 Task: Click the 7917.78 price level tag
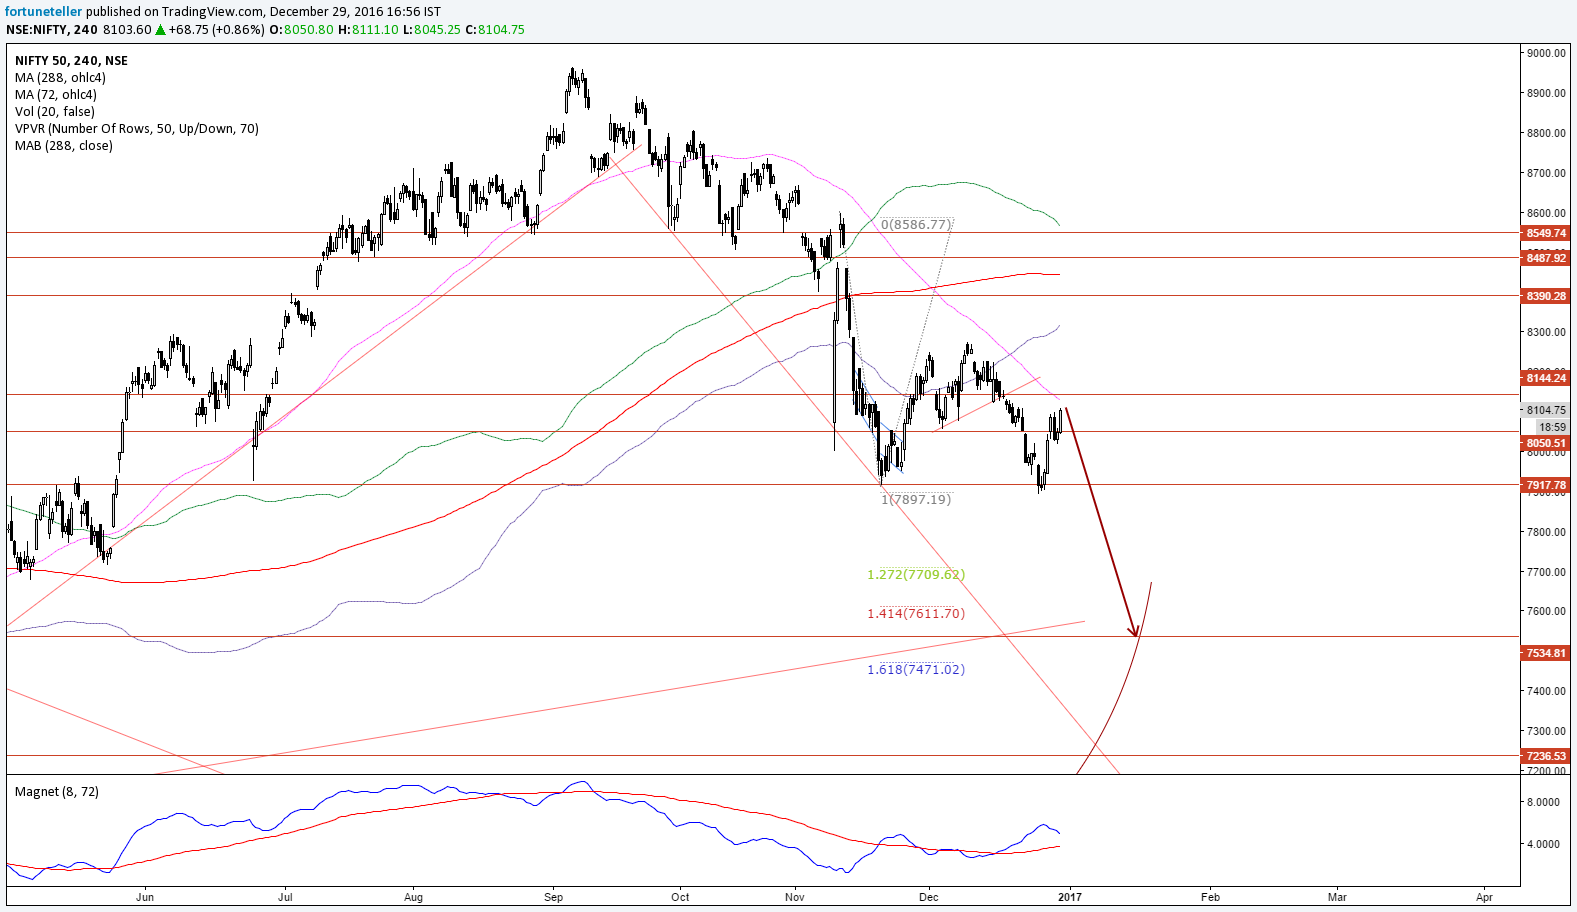click(1545, 485)
